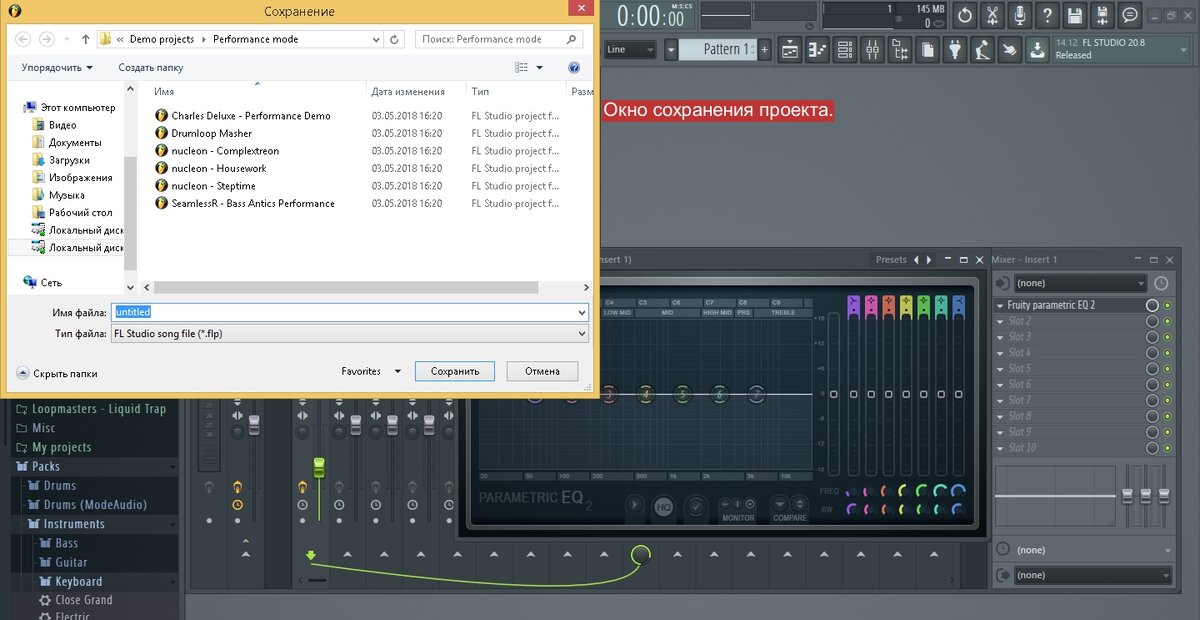The image size is (1200, 620).
Task: Click the 'Отмена' button
Action: pyautogui.click(x=542, y=371)
